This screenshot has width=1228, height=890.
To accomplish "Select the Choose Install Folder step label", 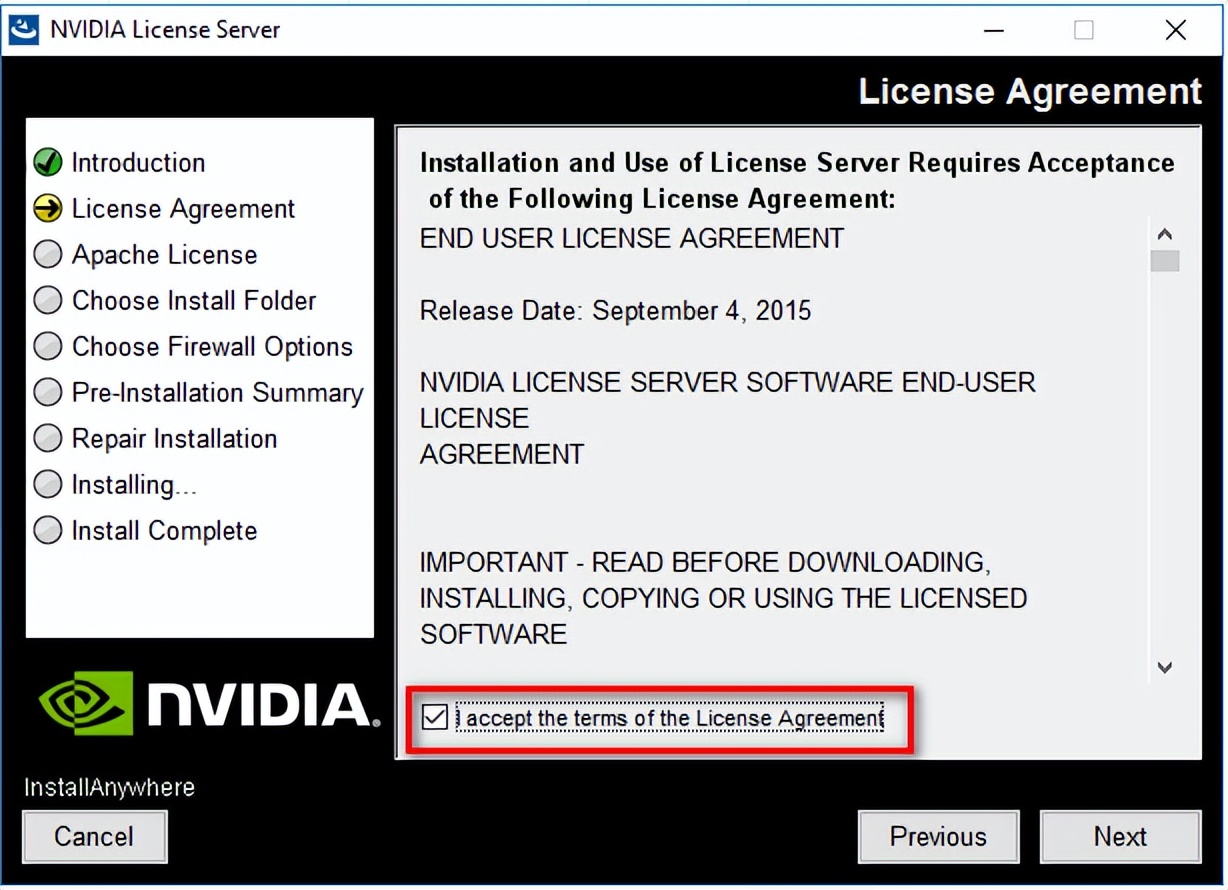I will [194, 300].
